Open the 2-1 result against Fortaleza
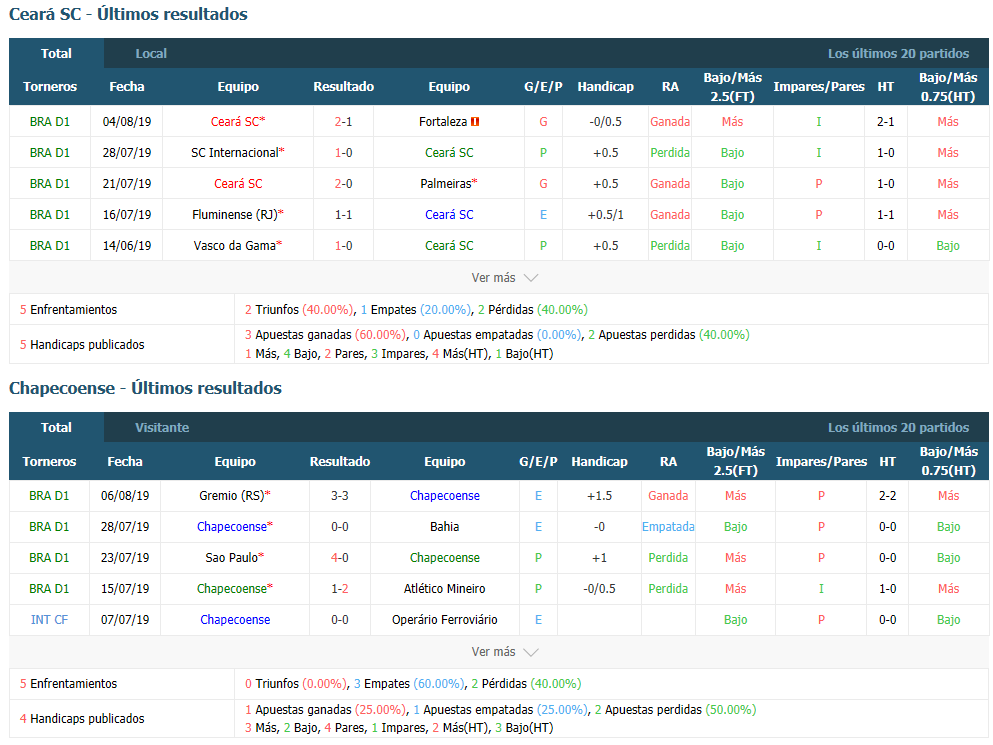 (x=343, y=122)
